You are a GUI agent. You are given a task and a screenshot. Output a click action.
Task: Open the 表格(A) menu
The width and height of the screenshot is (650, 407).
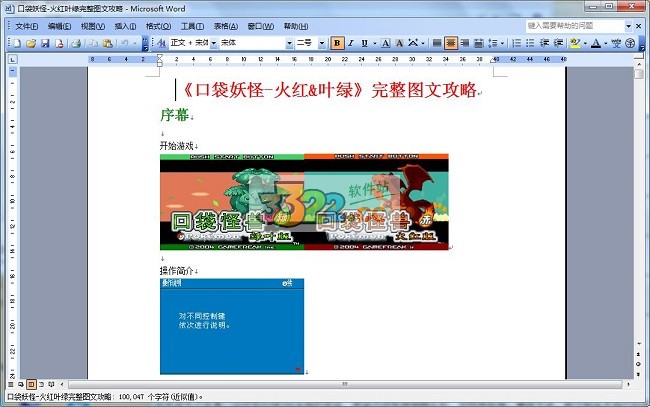(226, 26)
